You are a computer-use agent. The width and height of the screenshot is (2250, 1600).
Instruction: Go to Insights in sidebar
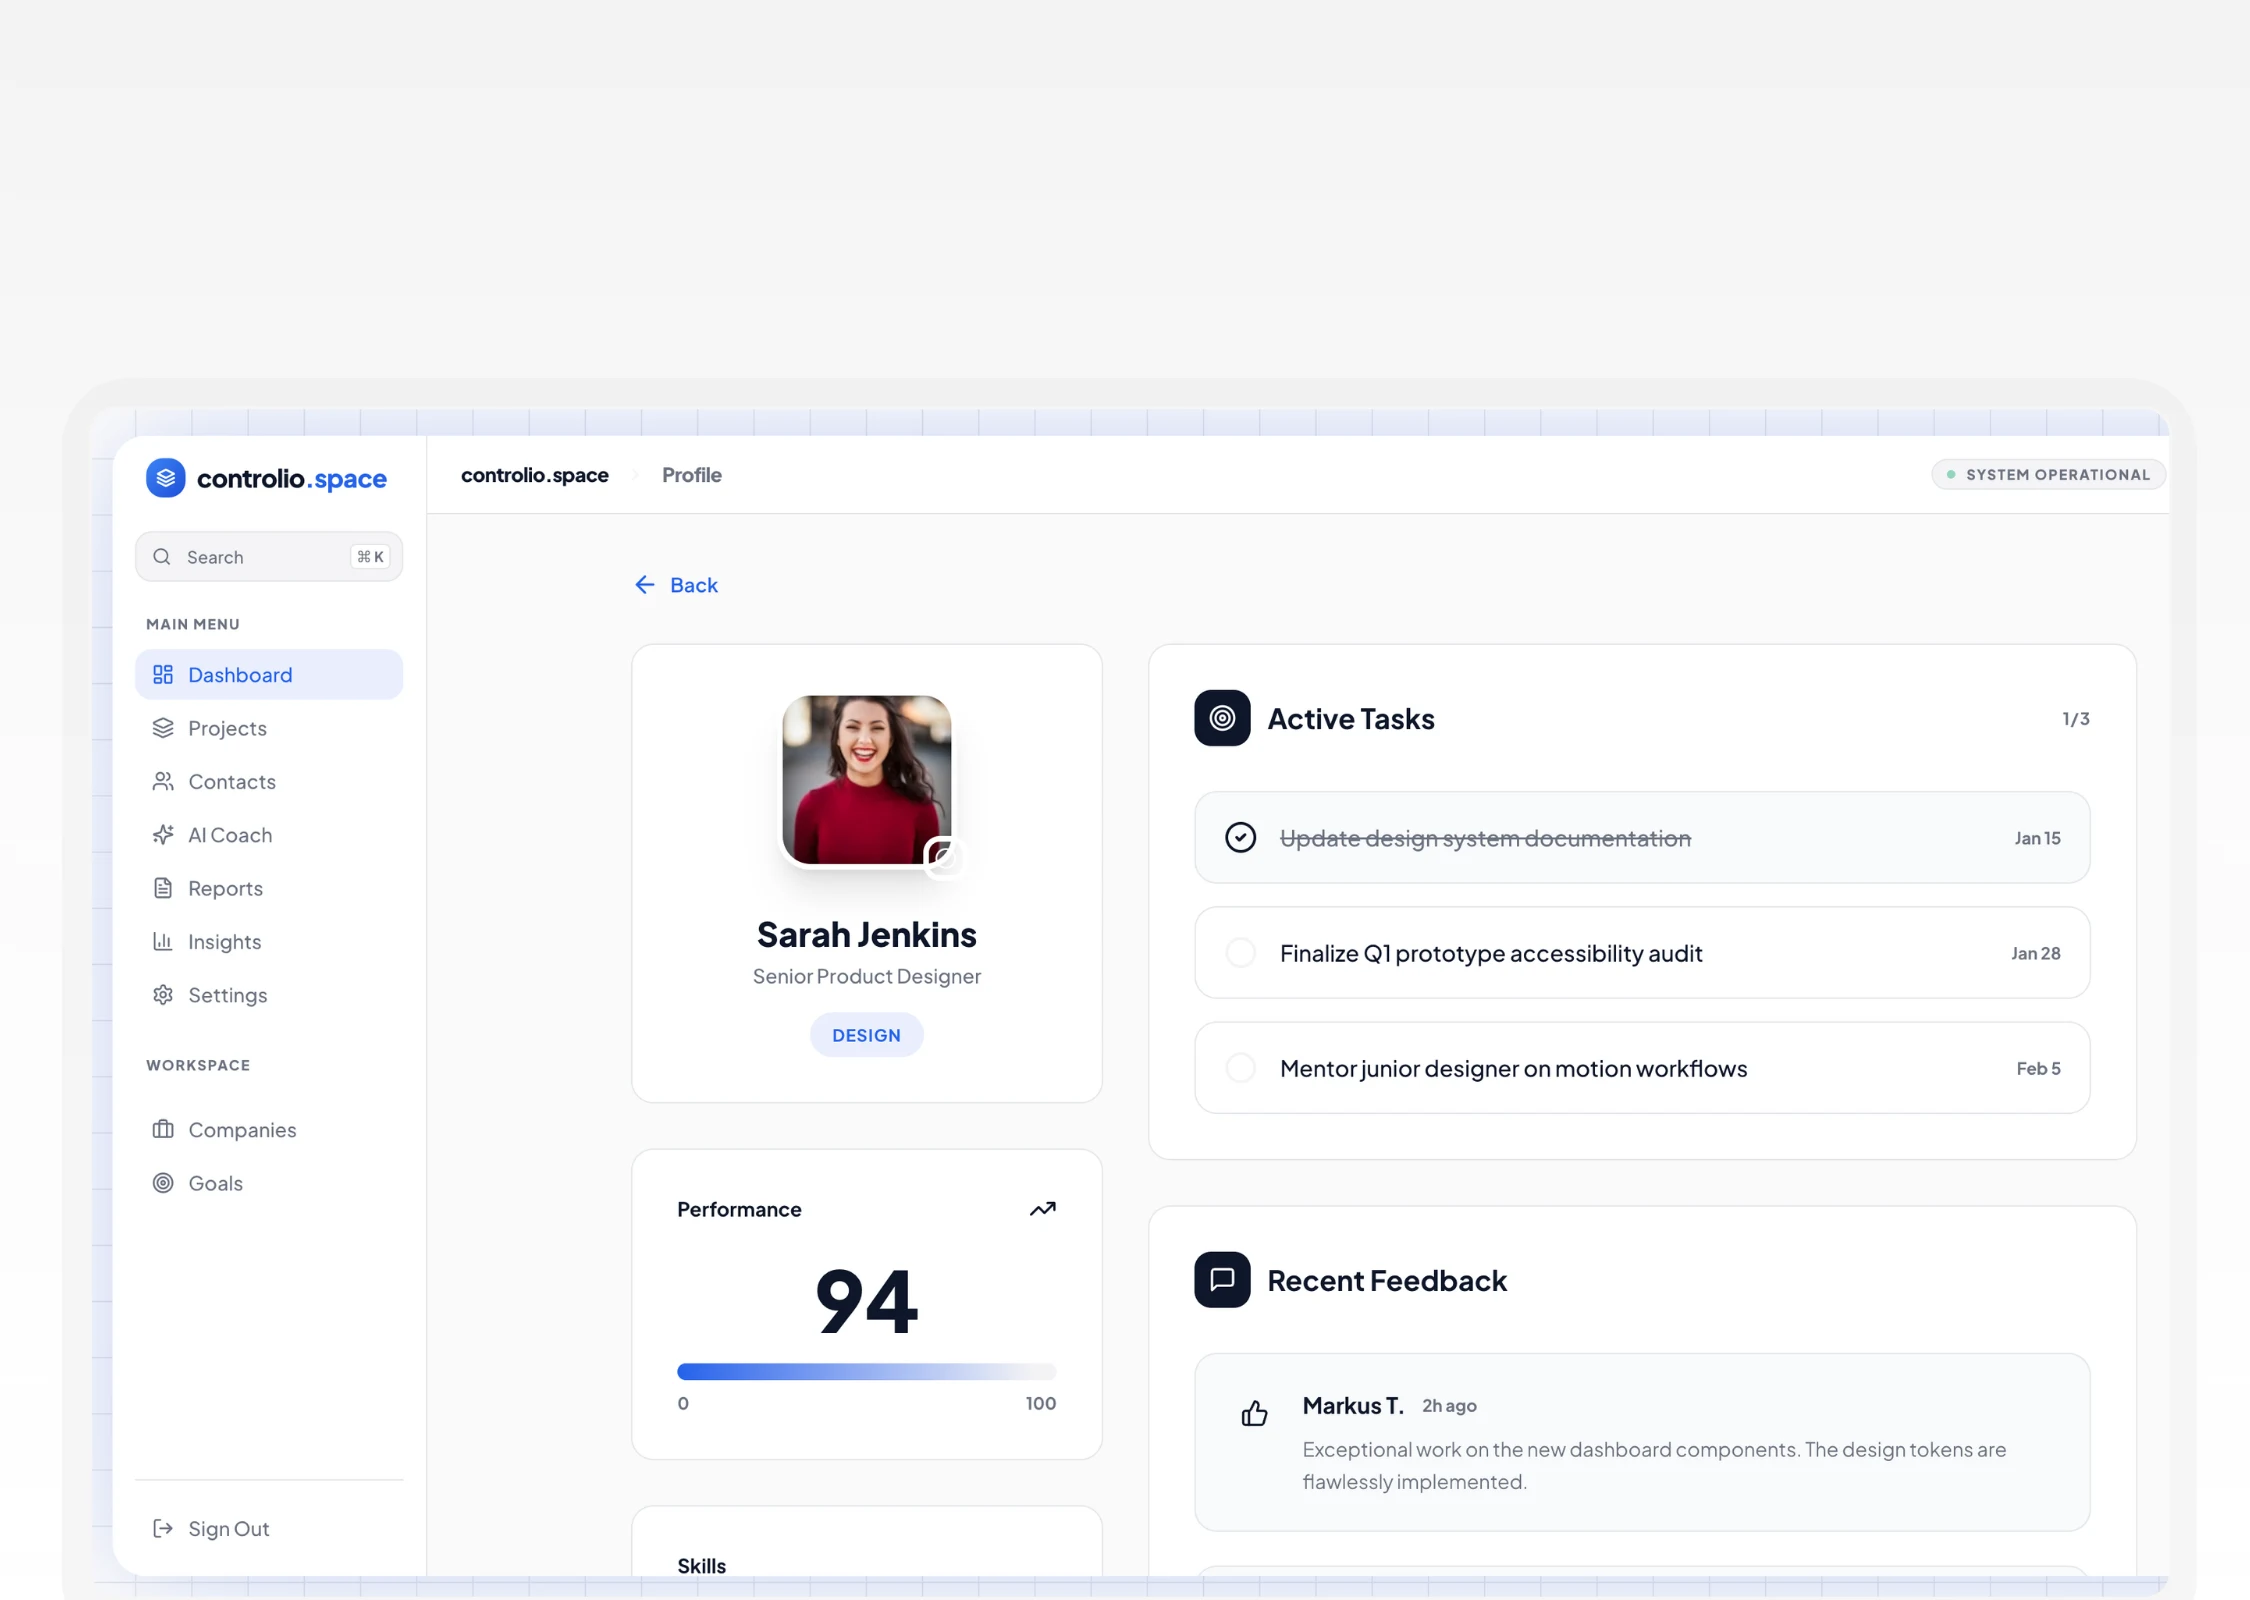(x=224, y=942)
